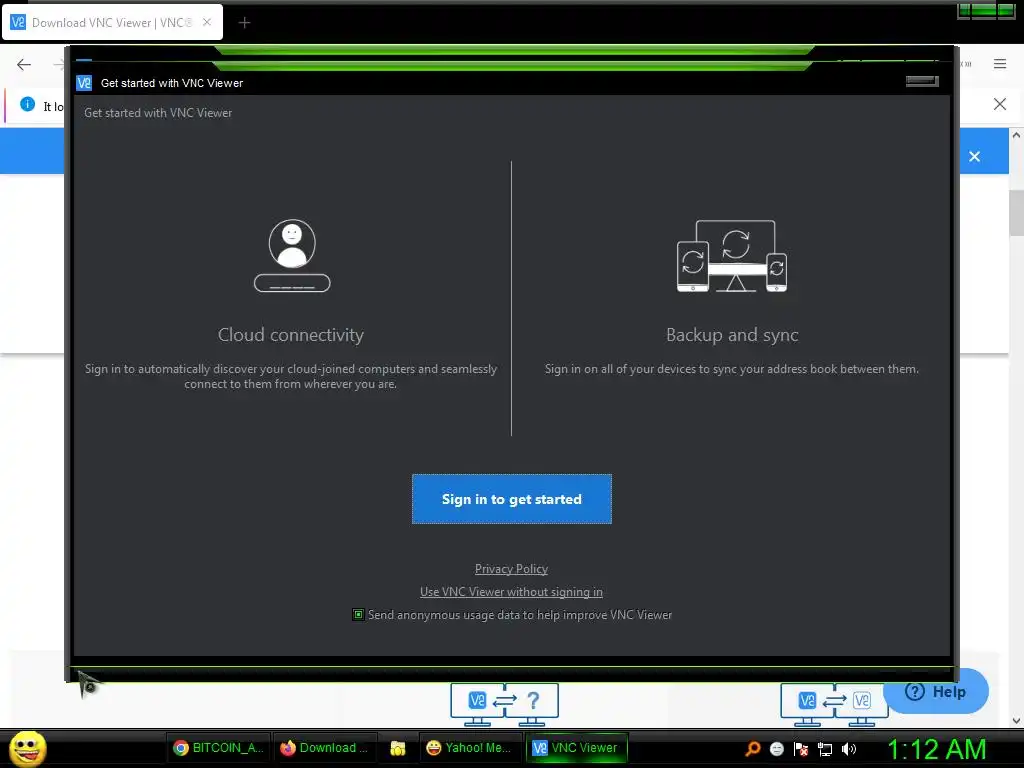The height and width of the screenshot is (768, 1024).
Task: Select the Download VNC Viewer browser tab
Action: click(112, 23)
